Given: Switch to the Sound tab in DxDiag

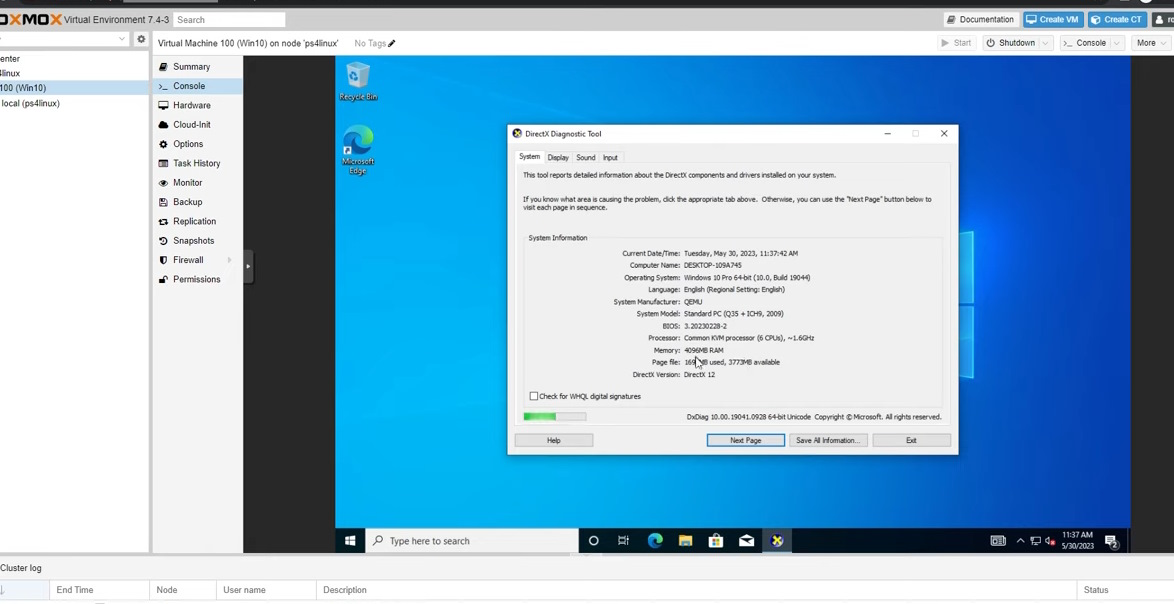Looking at the screenshot, I should [x=586, y=157].
